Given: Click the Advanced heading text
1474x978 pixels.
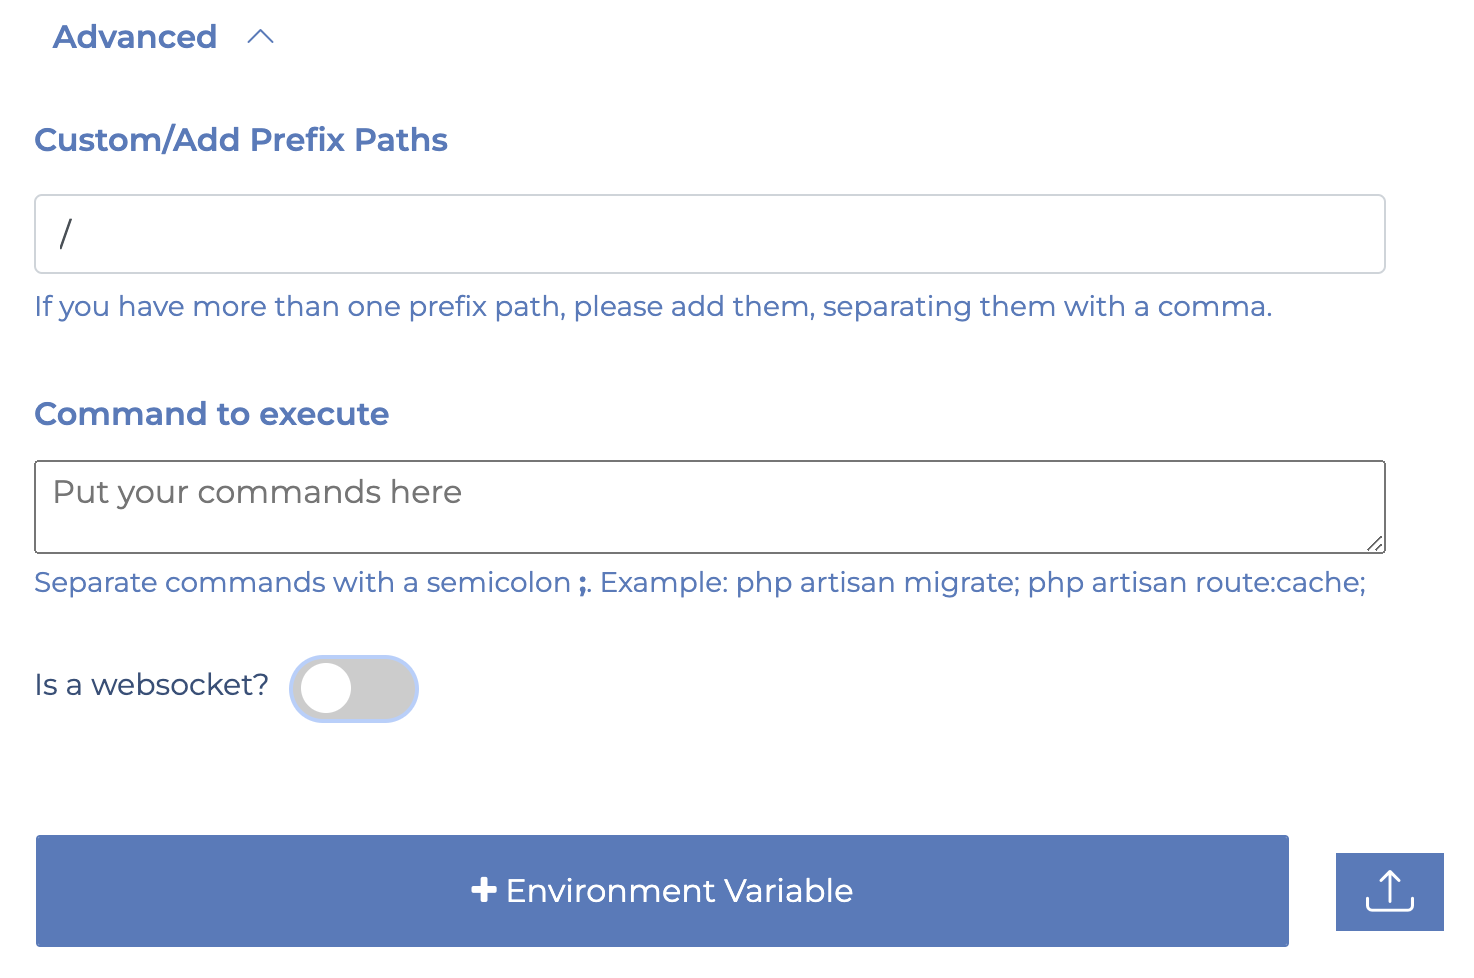Looking at the screenshot, I should (135, 37).
